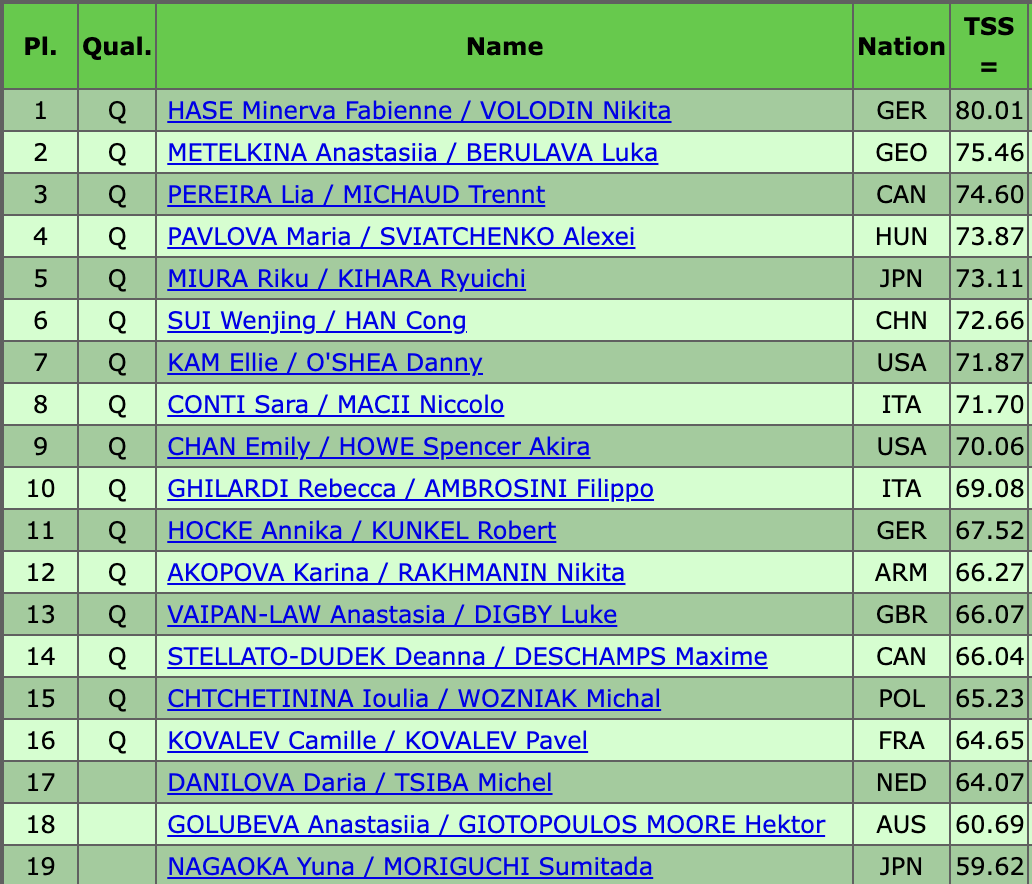Open MIURA Riku / KIHARA Ryuichi page
Screen dimensions: 1032x884
[x=346, y=279]
